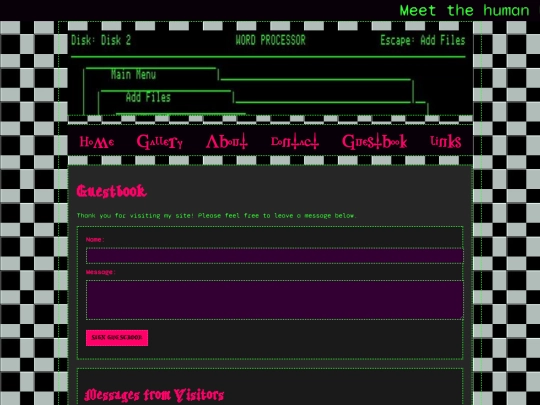Click the Guestbook page heading
The height and width of the screenshot is (405, 540).
112,191
